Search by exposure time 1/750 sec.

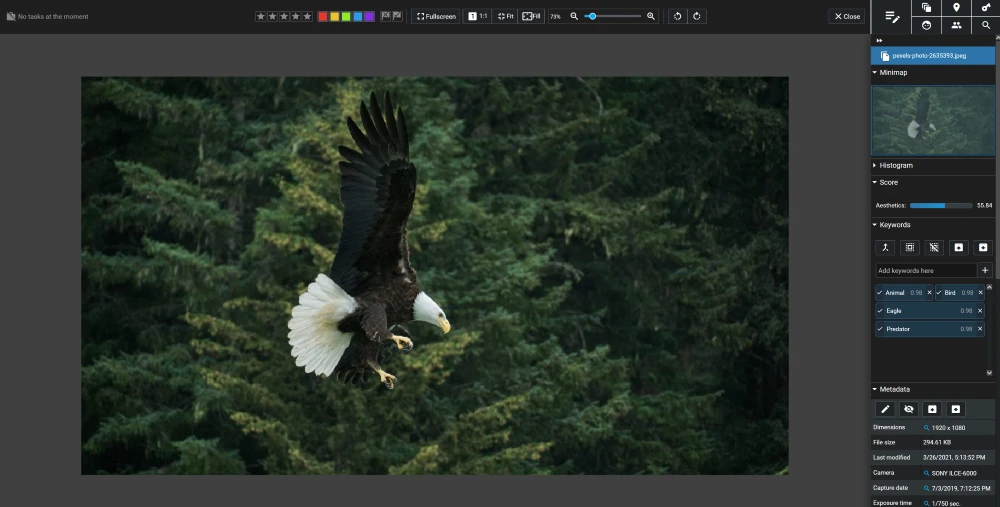(x=927, y=503)
